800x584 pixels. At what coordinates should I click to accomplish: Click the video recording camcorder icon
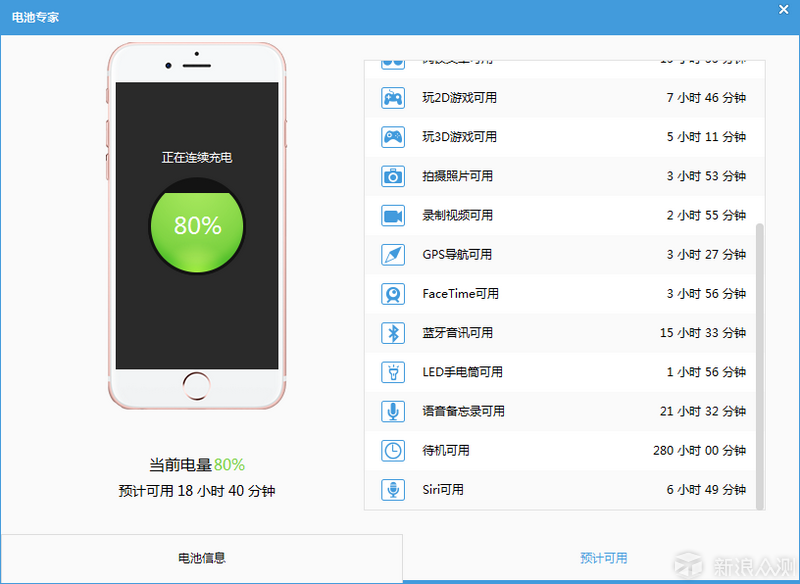tap(393, 215)
